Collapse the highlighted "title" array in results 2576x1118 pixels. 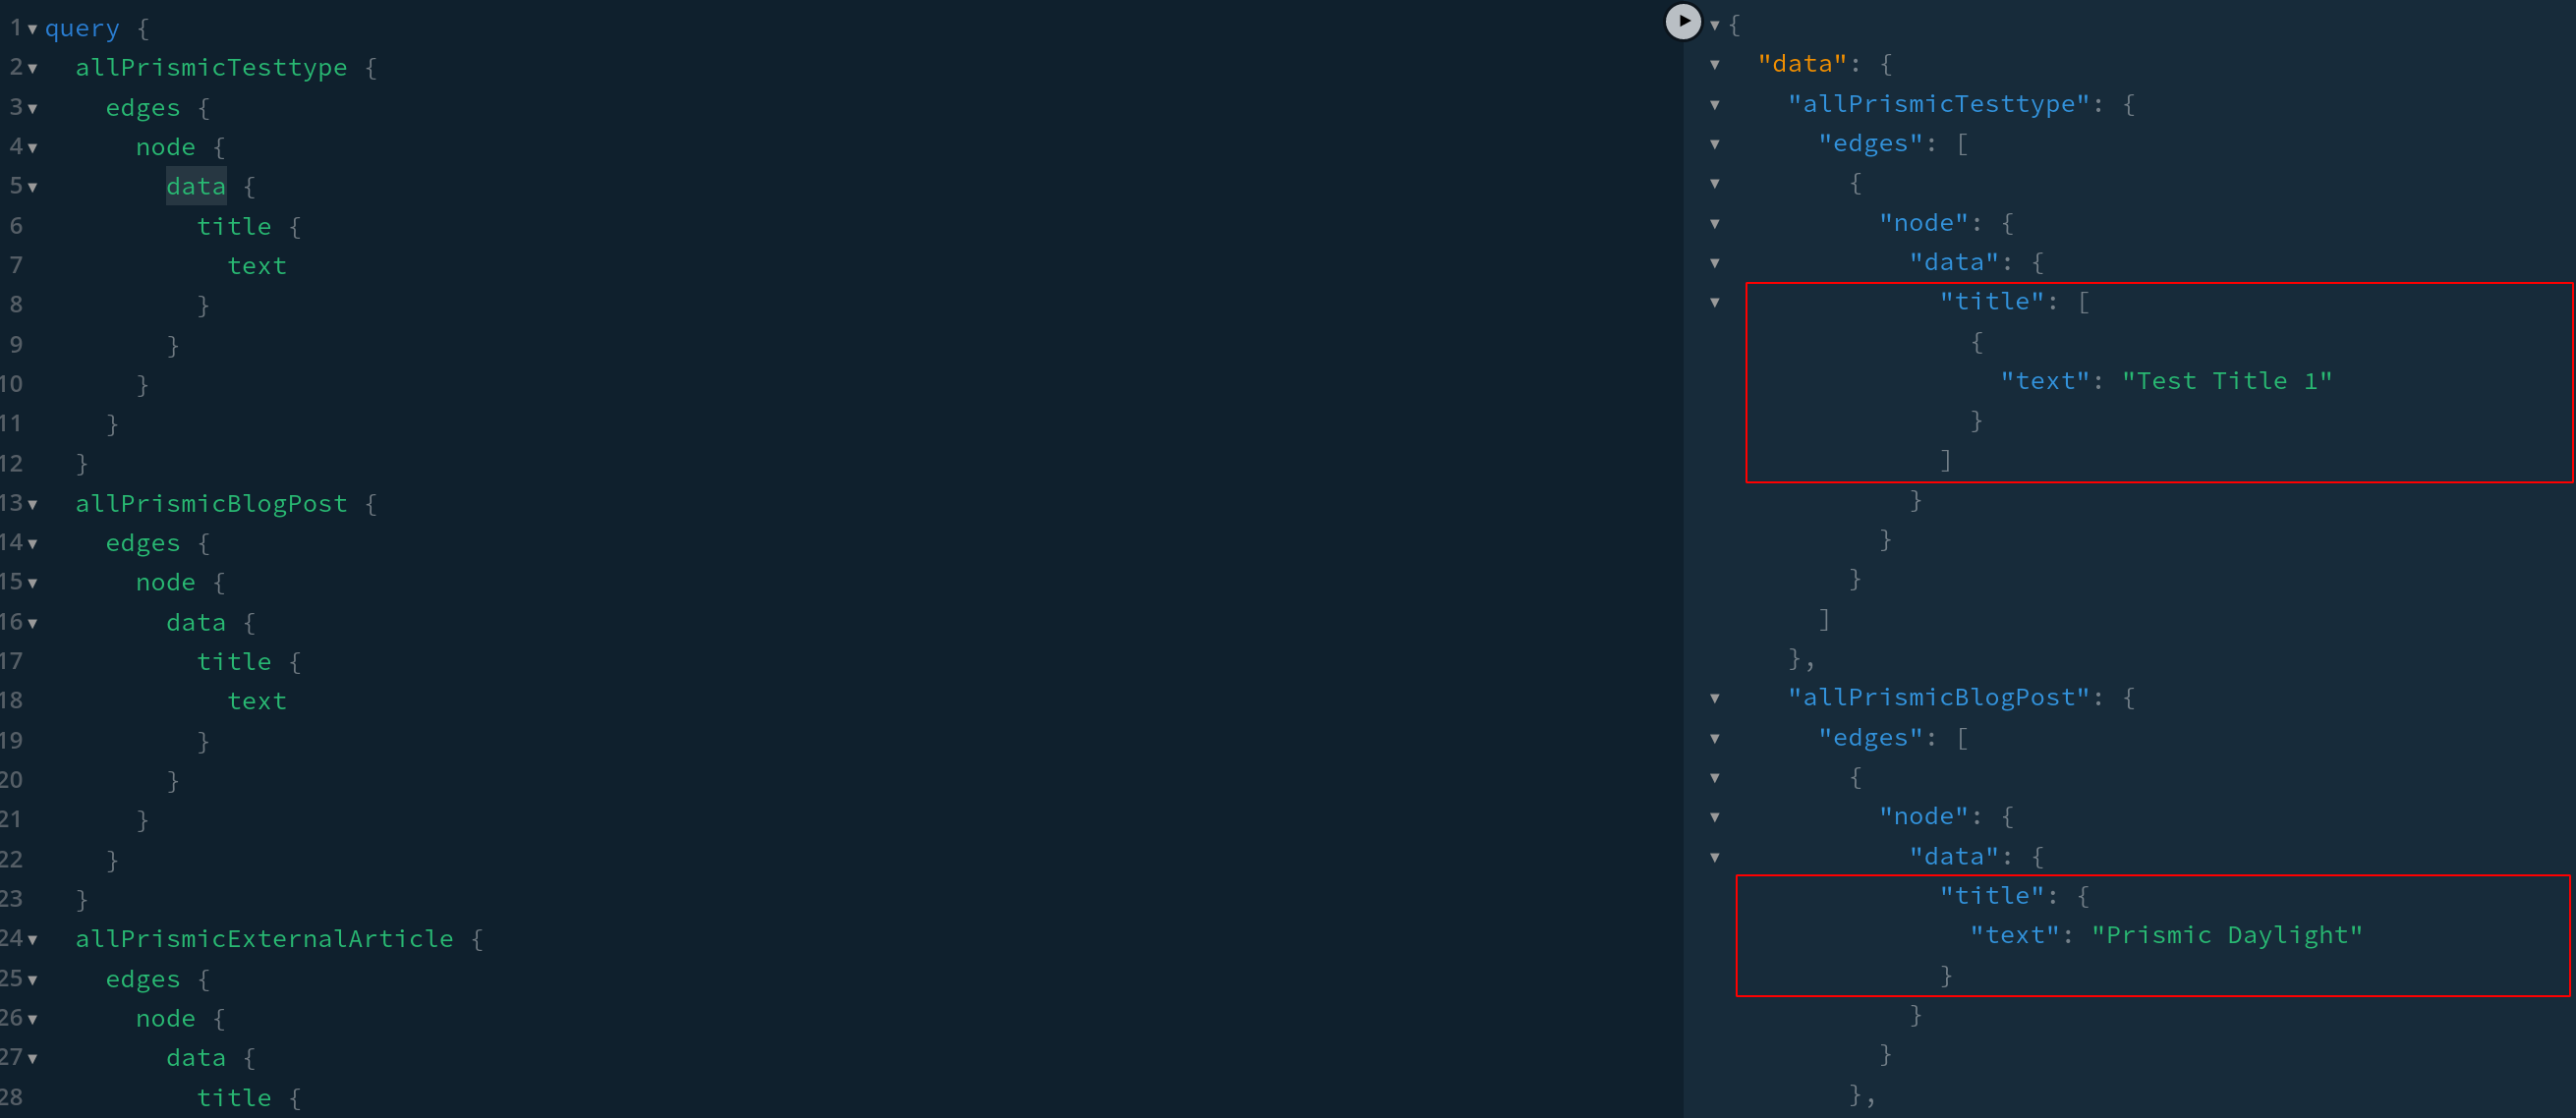pyautogui.click(x=1714, y=301)
